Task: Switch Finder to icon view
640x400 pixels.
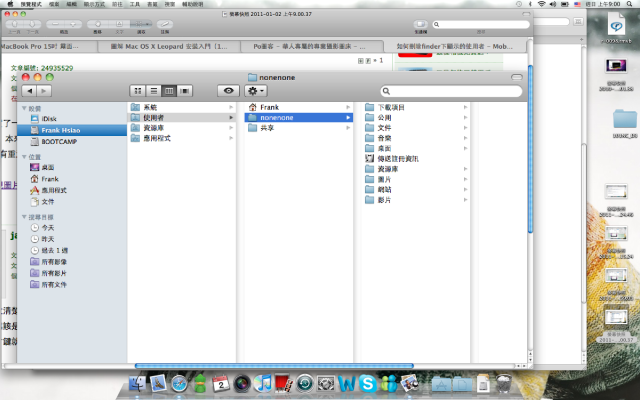Action: pos(138,91)
